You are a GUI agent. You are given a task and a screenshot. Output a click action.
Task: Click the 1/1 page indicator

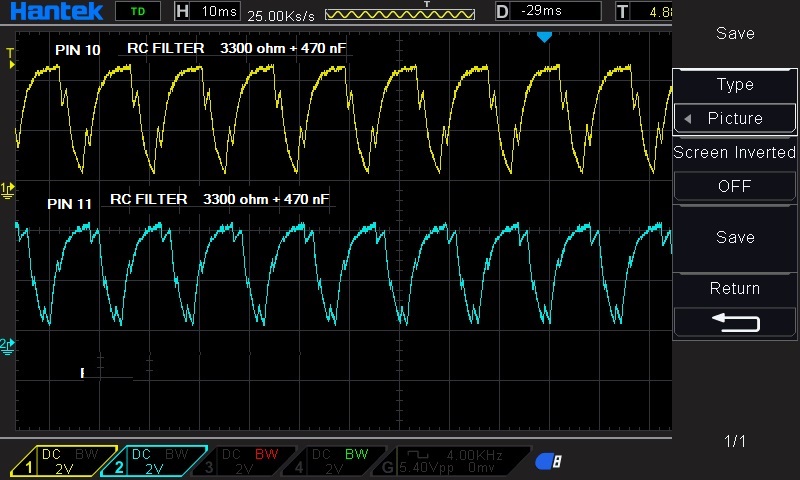pyautogui.click(x=735, y=441)
